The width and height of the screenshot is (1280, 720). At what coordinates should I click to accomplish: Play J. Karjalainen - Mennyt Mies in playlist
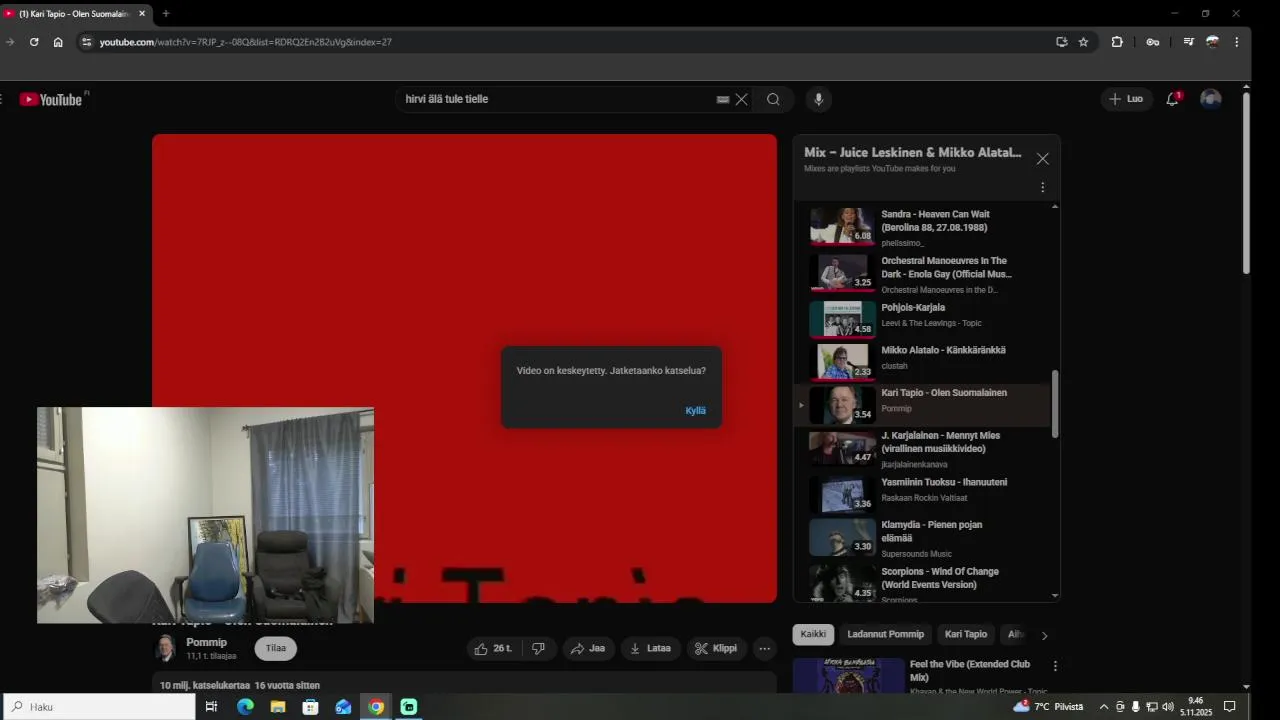pyautogui.click(x=923, y=448)
